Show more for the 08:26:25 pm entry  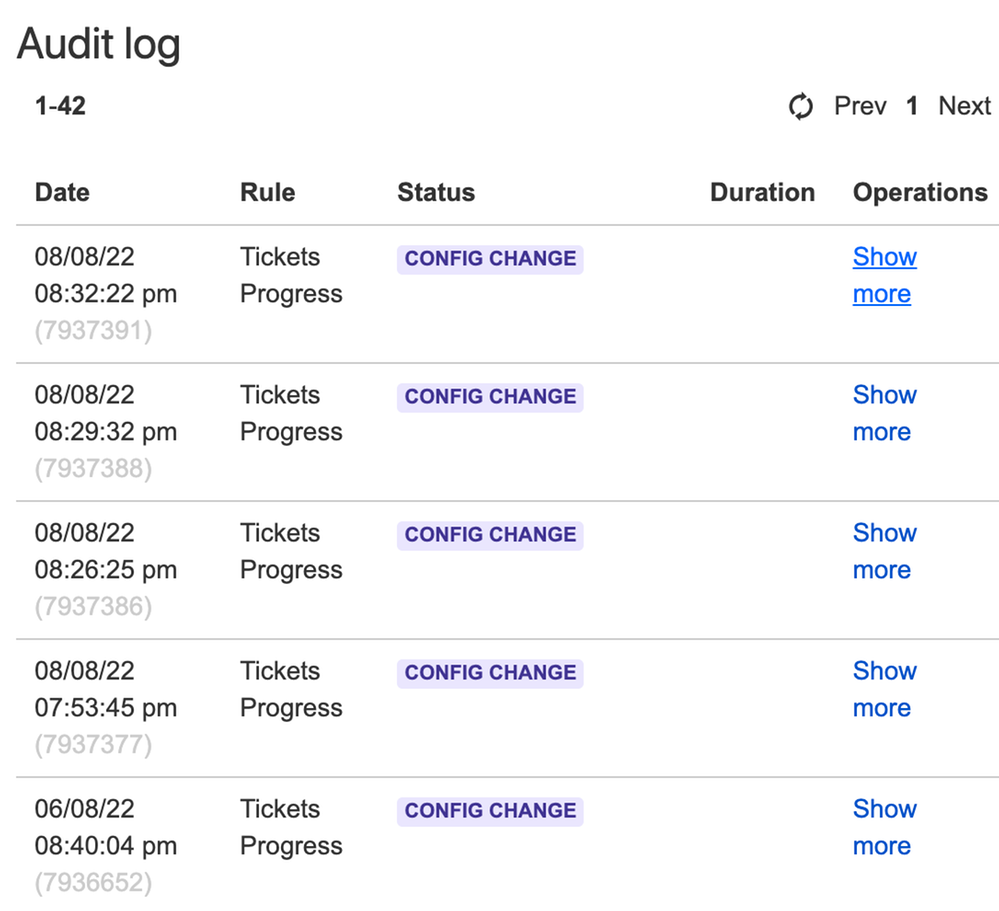(884, 551)
